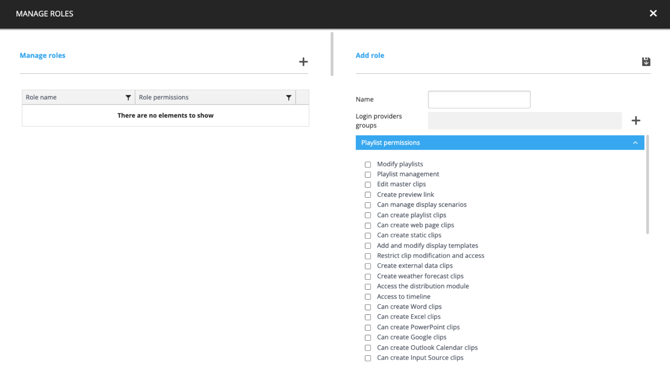
Task: Enable Access to timeline checkbox
Action: [367, 297]
